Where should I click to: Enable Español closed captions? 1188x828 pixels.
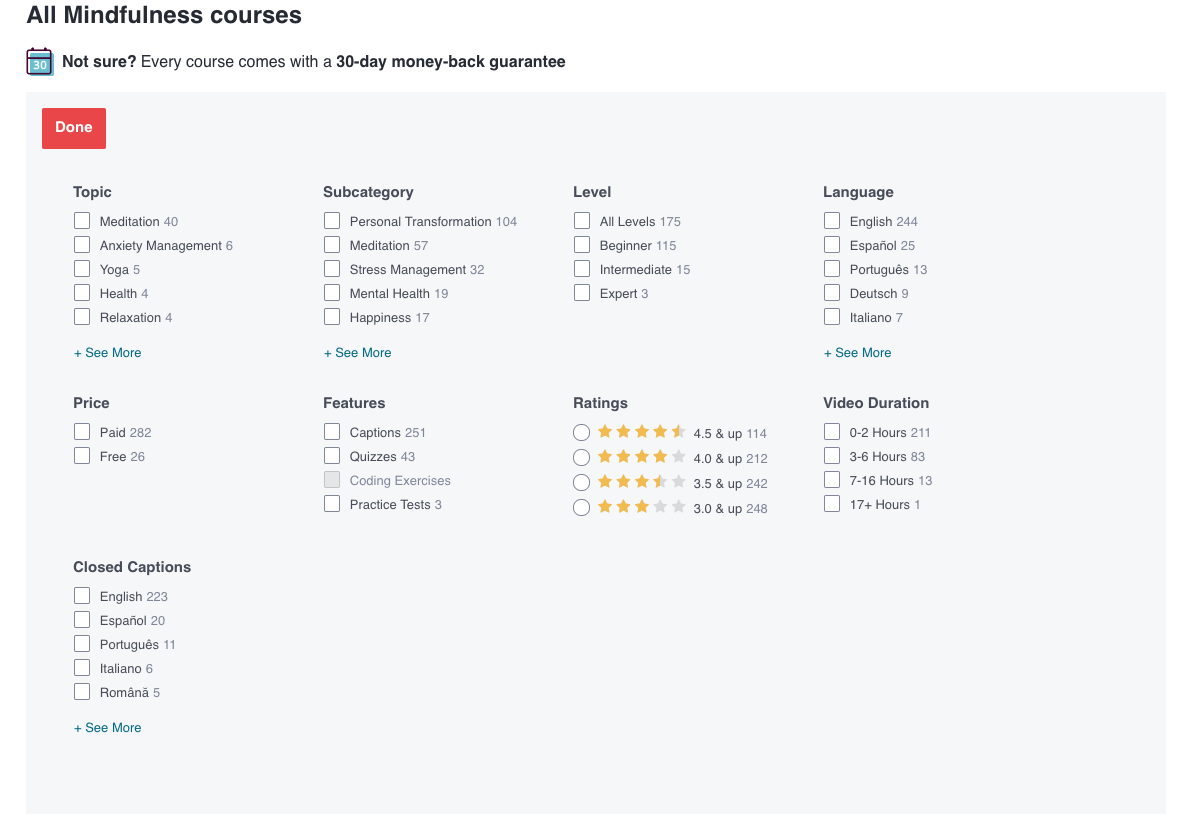pyautogui.click(x=81, y=619)
